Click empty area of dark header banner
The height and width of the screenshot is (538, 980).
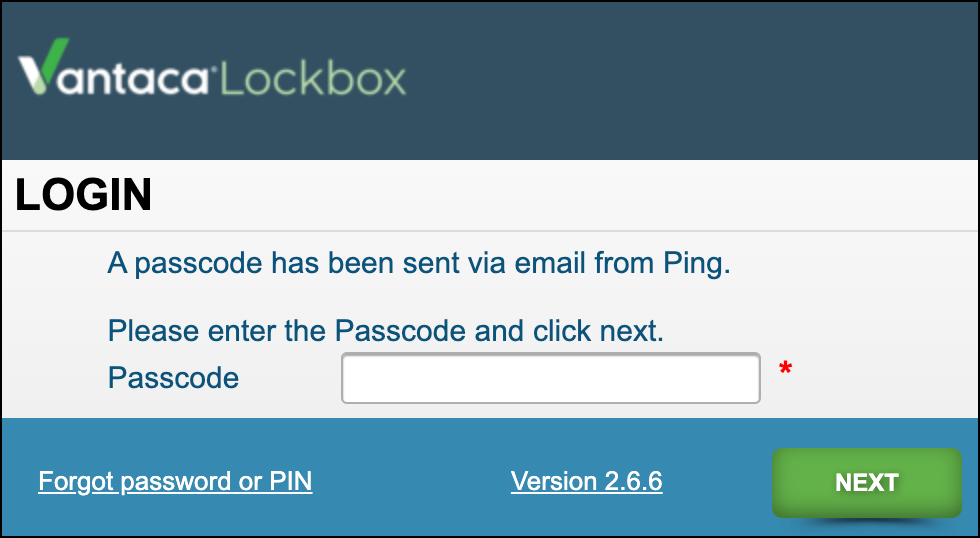click(x=700, y=80)
